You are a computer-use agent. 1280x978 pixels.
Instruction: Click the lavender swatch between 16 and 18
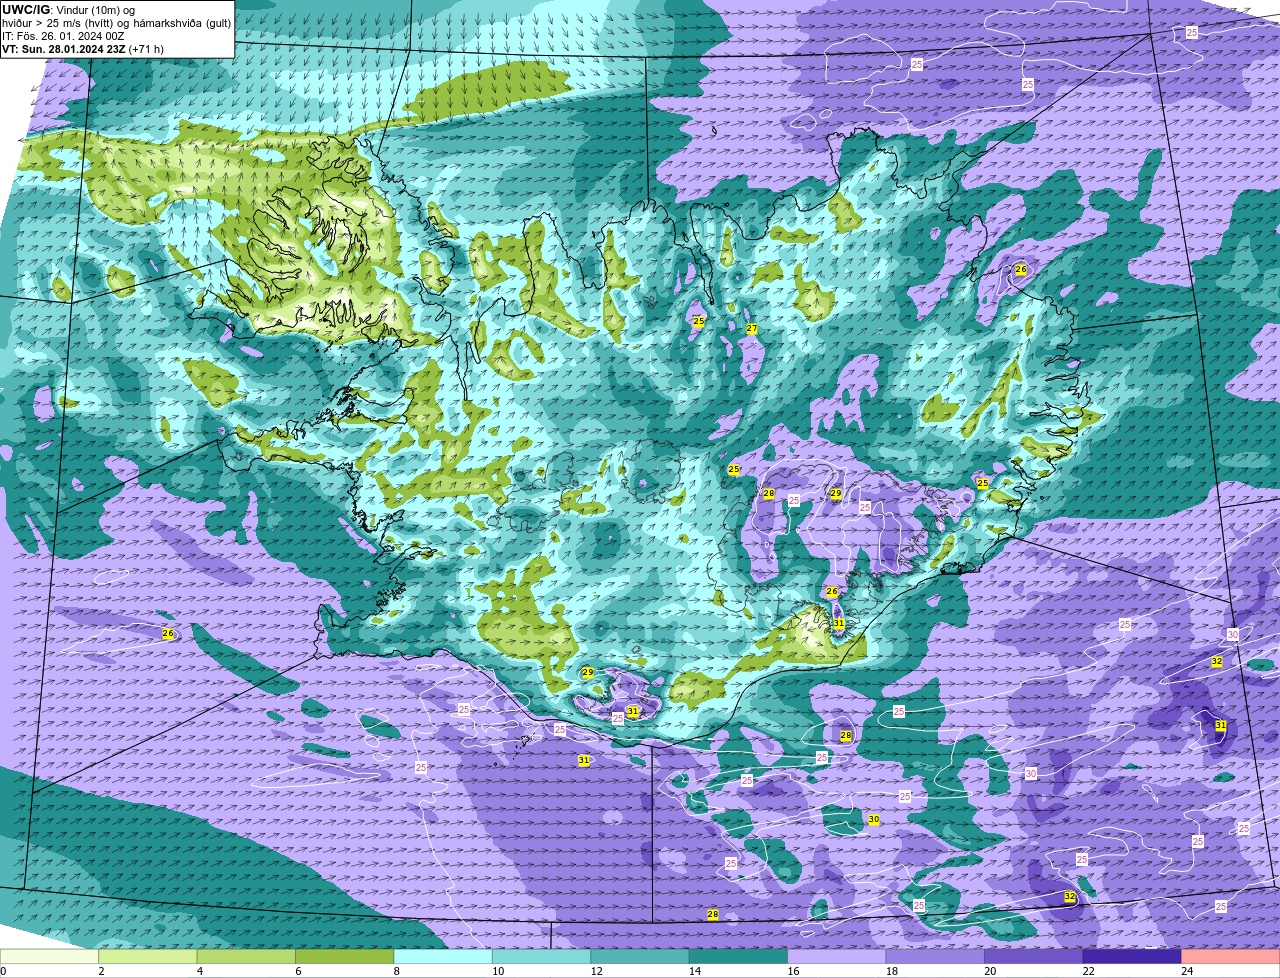[x=838, y=956]
